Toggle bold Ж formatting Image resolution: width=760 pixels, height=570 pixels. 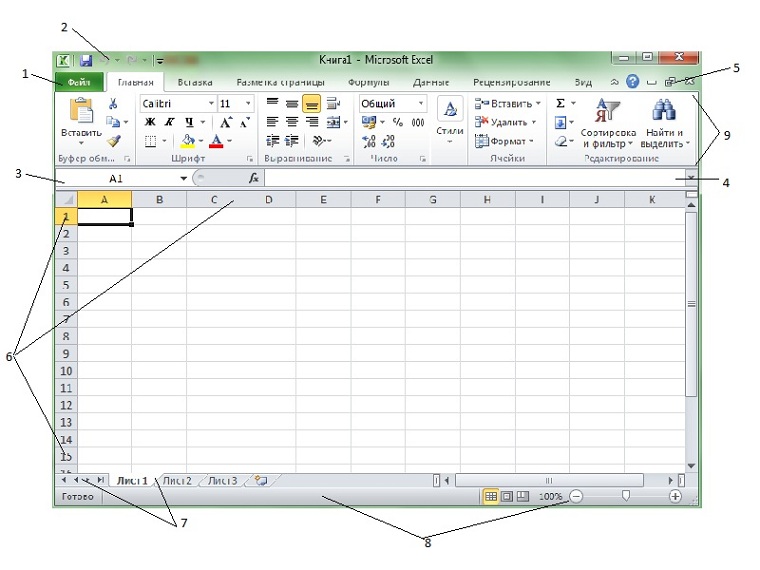click(150, 122)
